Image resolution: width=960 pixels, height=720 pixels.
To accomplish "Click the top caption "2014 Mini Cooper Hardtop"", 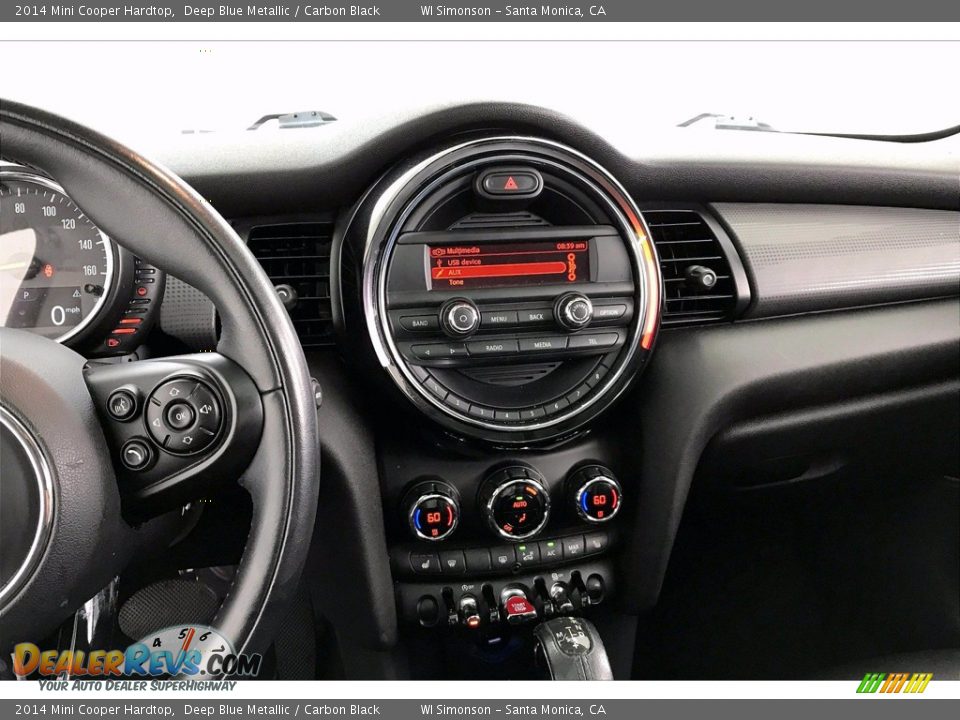I will coord(93,10).
